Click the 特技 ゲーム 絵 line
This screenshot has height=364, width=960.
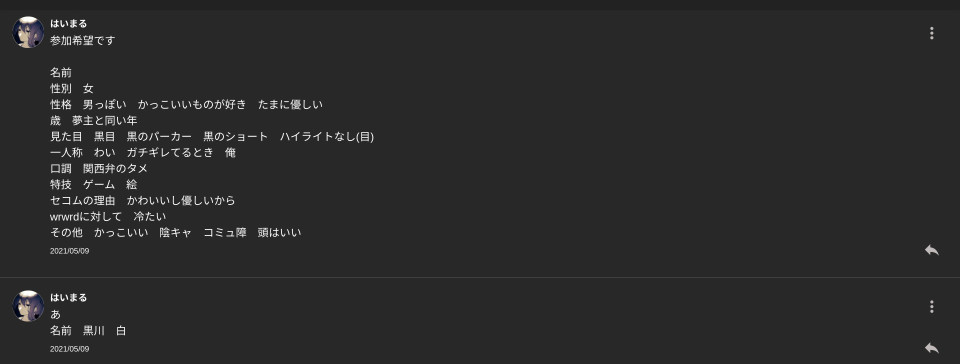click(94, 184)
